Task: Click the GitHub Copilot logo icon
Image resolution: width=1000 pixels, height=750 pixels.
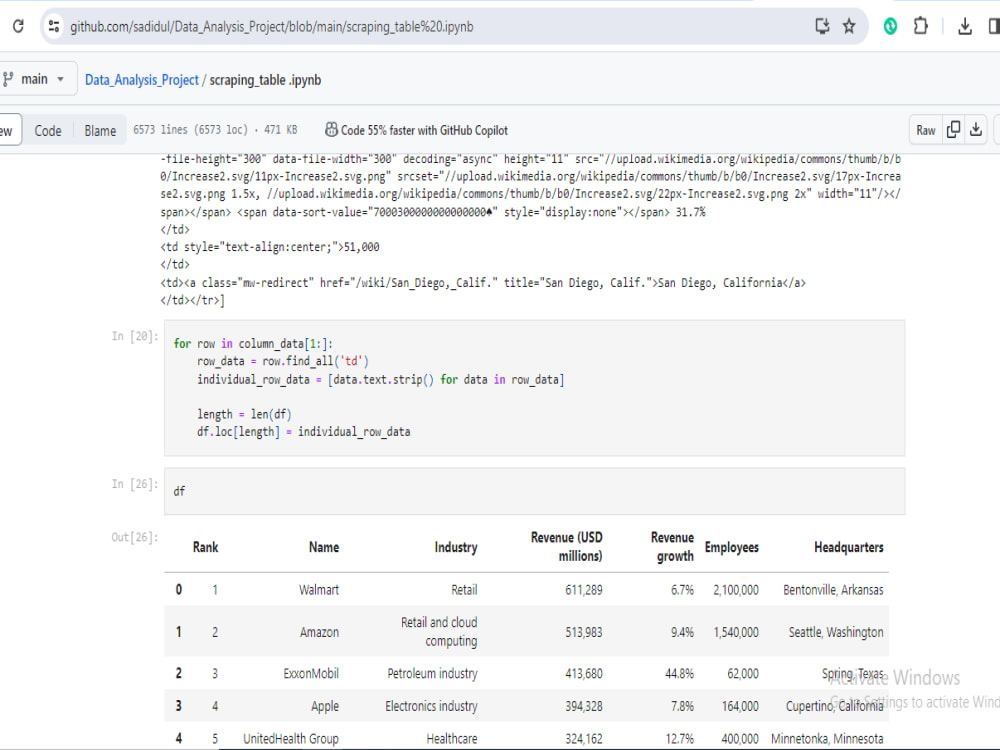Action: pos(331,129)
